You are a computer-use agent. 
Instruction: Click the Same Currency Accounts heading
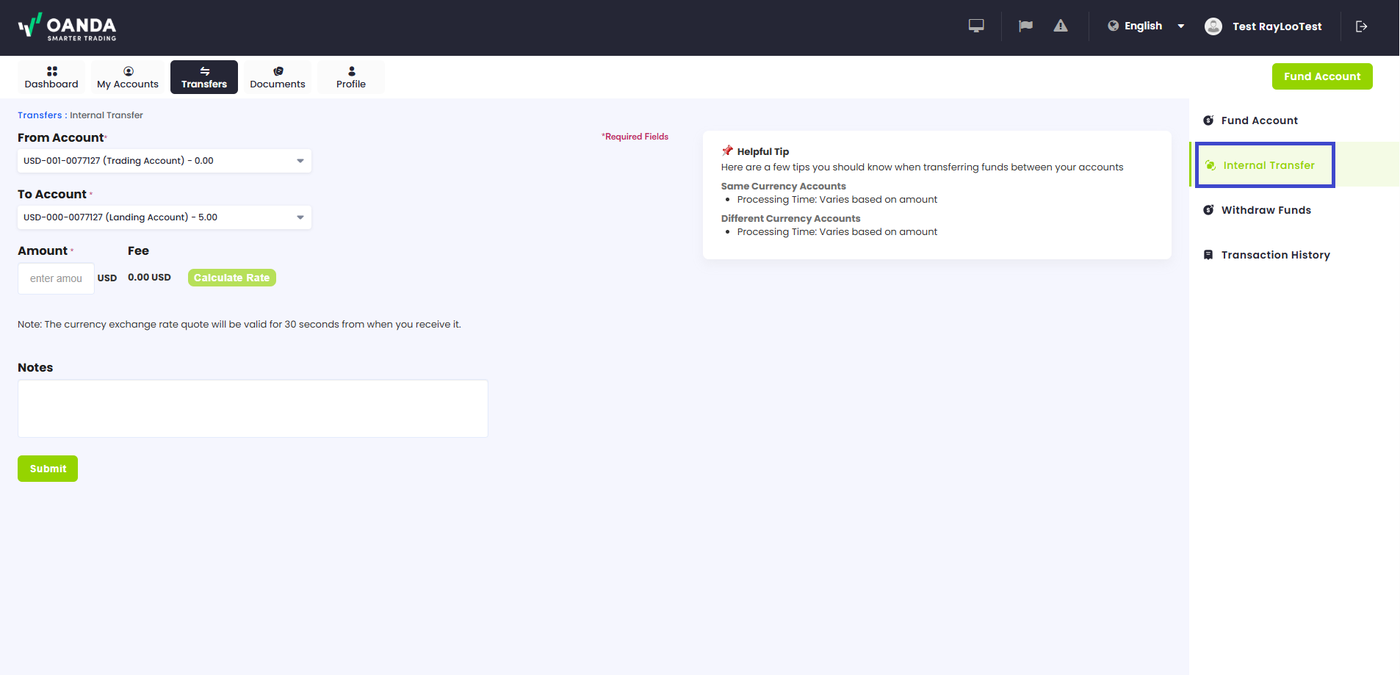pyautogui.click(x=783, y=186)
